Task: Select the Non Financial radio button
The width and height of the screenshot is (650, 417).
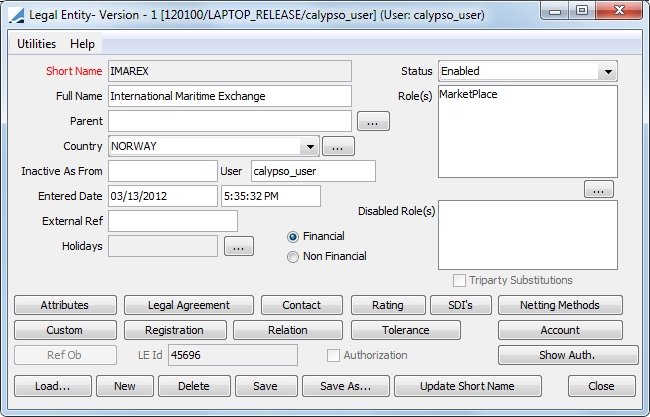Action: click(x=293, y=257)
